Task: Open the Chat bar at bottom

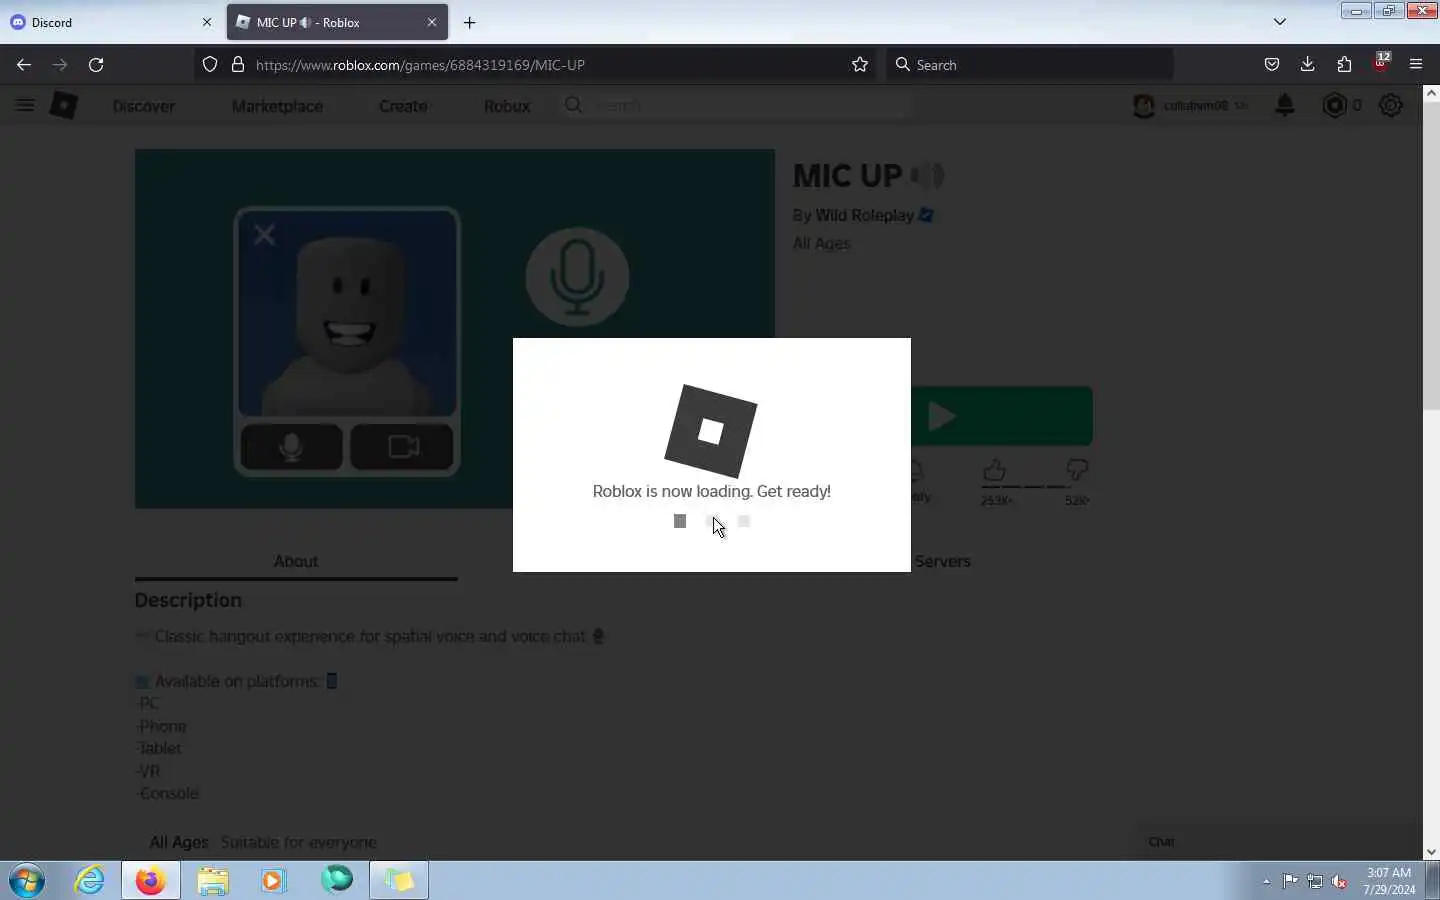Action: click(1280, 842)
